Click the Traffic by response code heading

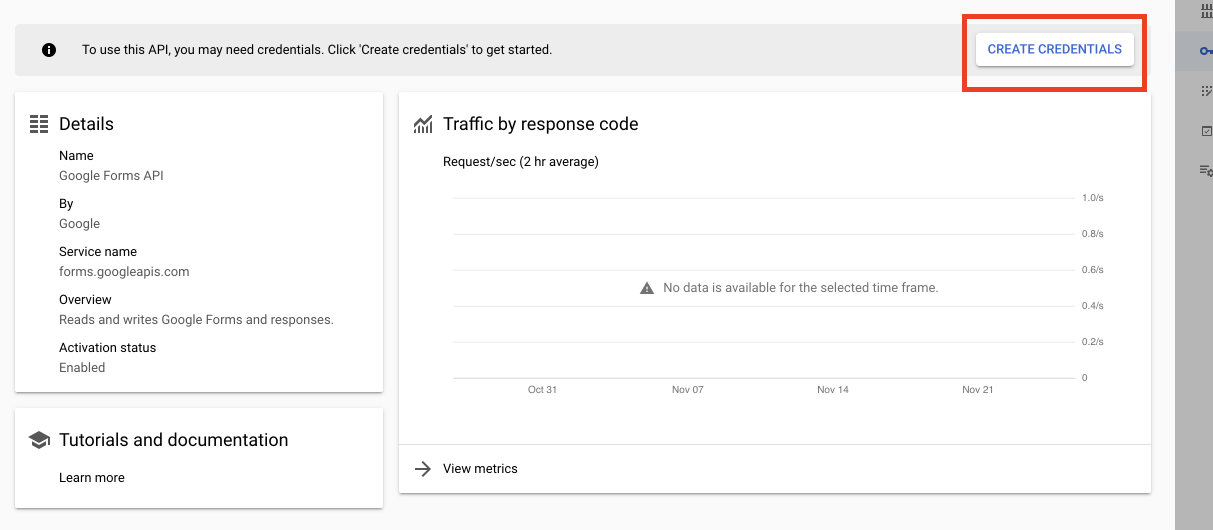click(x=540, y=124)
